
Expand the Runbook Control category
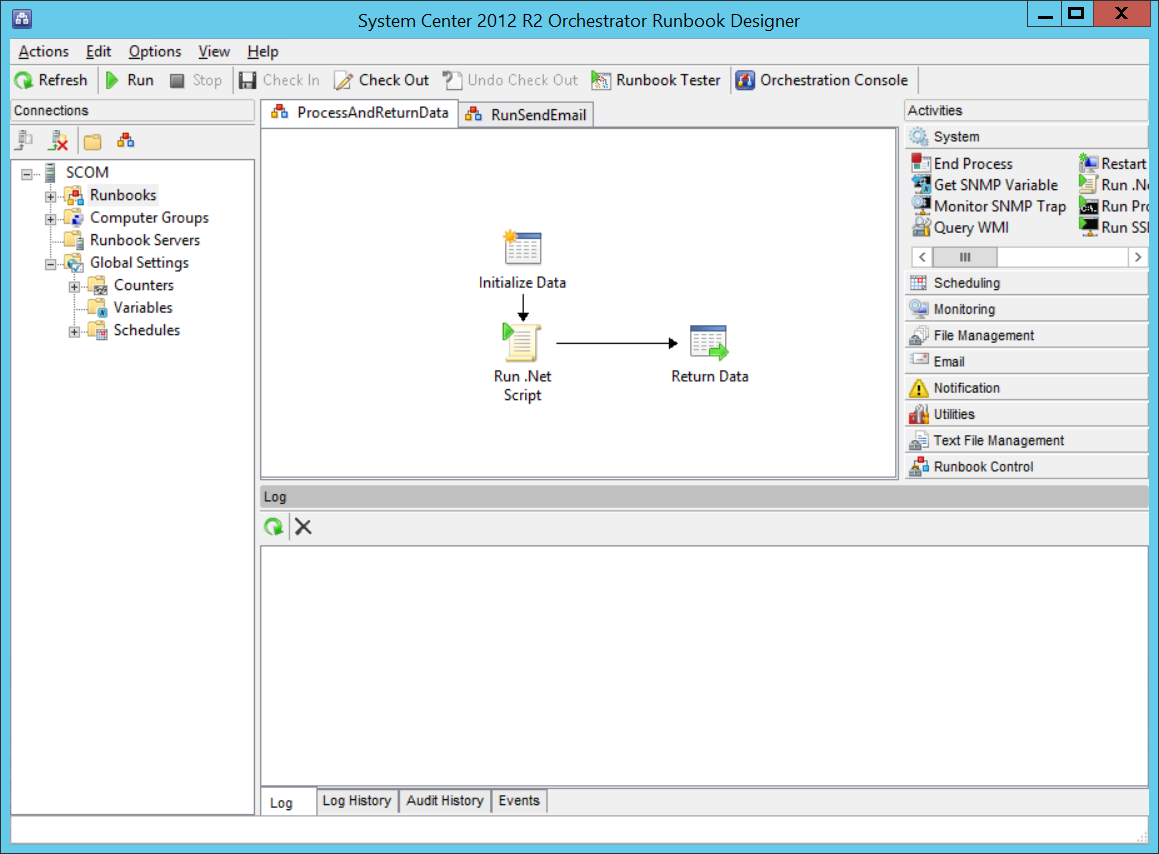(1026, 467)
